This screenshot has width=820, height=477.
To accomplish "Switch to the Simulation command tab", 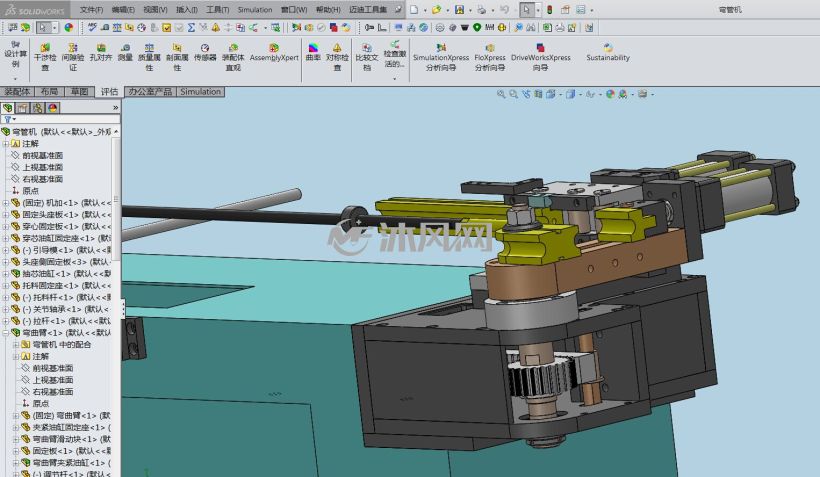I will tap(200, 92).
